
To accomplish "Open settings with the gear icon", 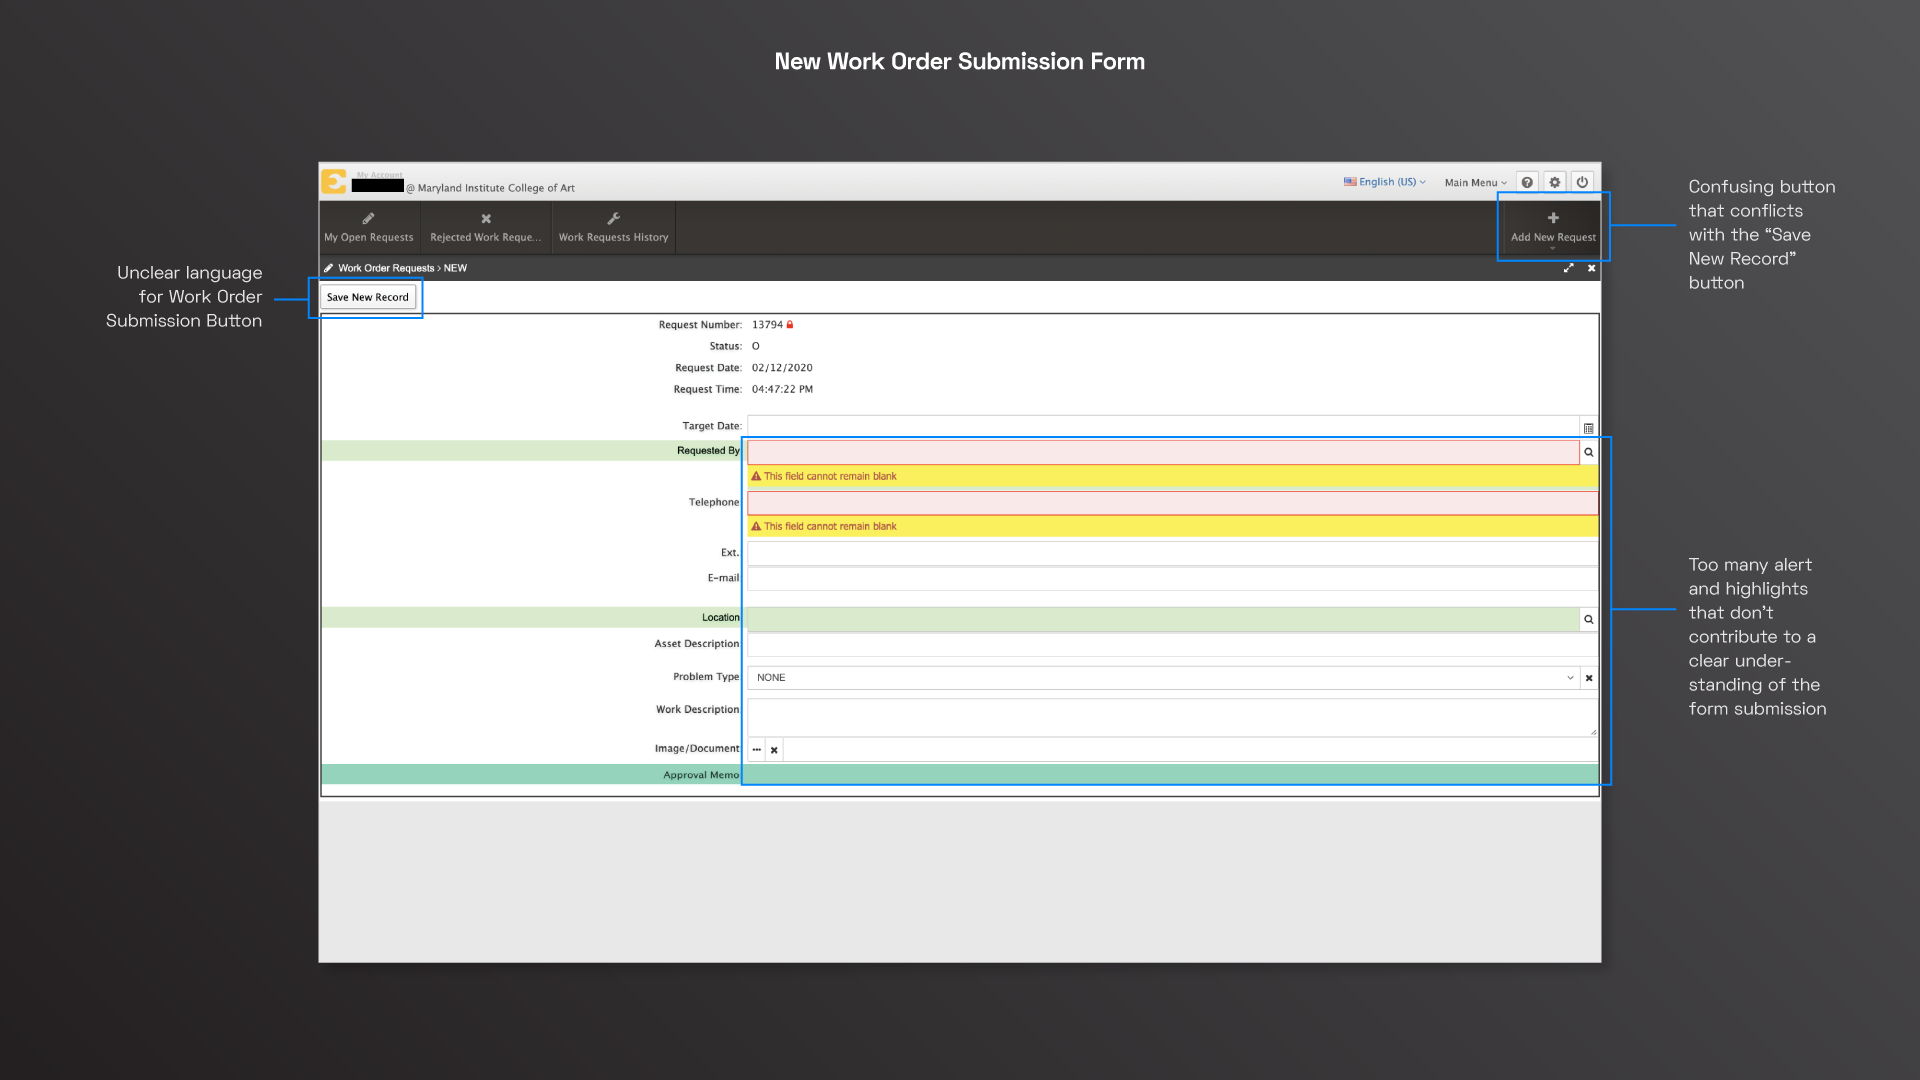I will pyautogui.click(x=1555, y=182).
